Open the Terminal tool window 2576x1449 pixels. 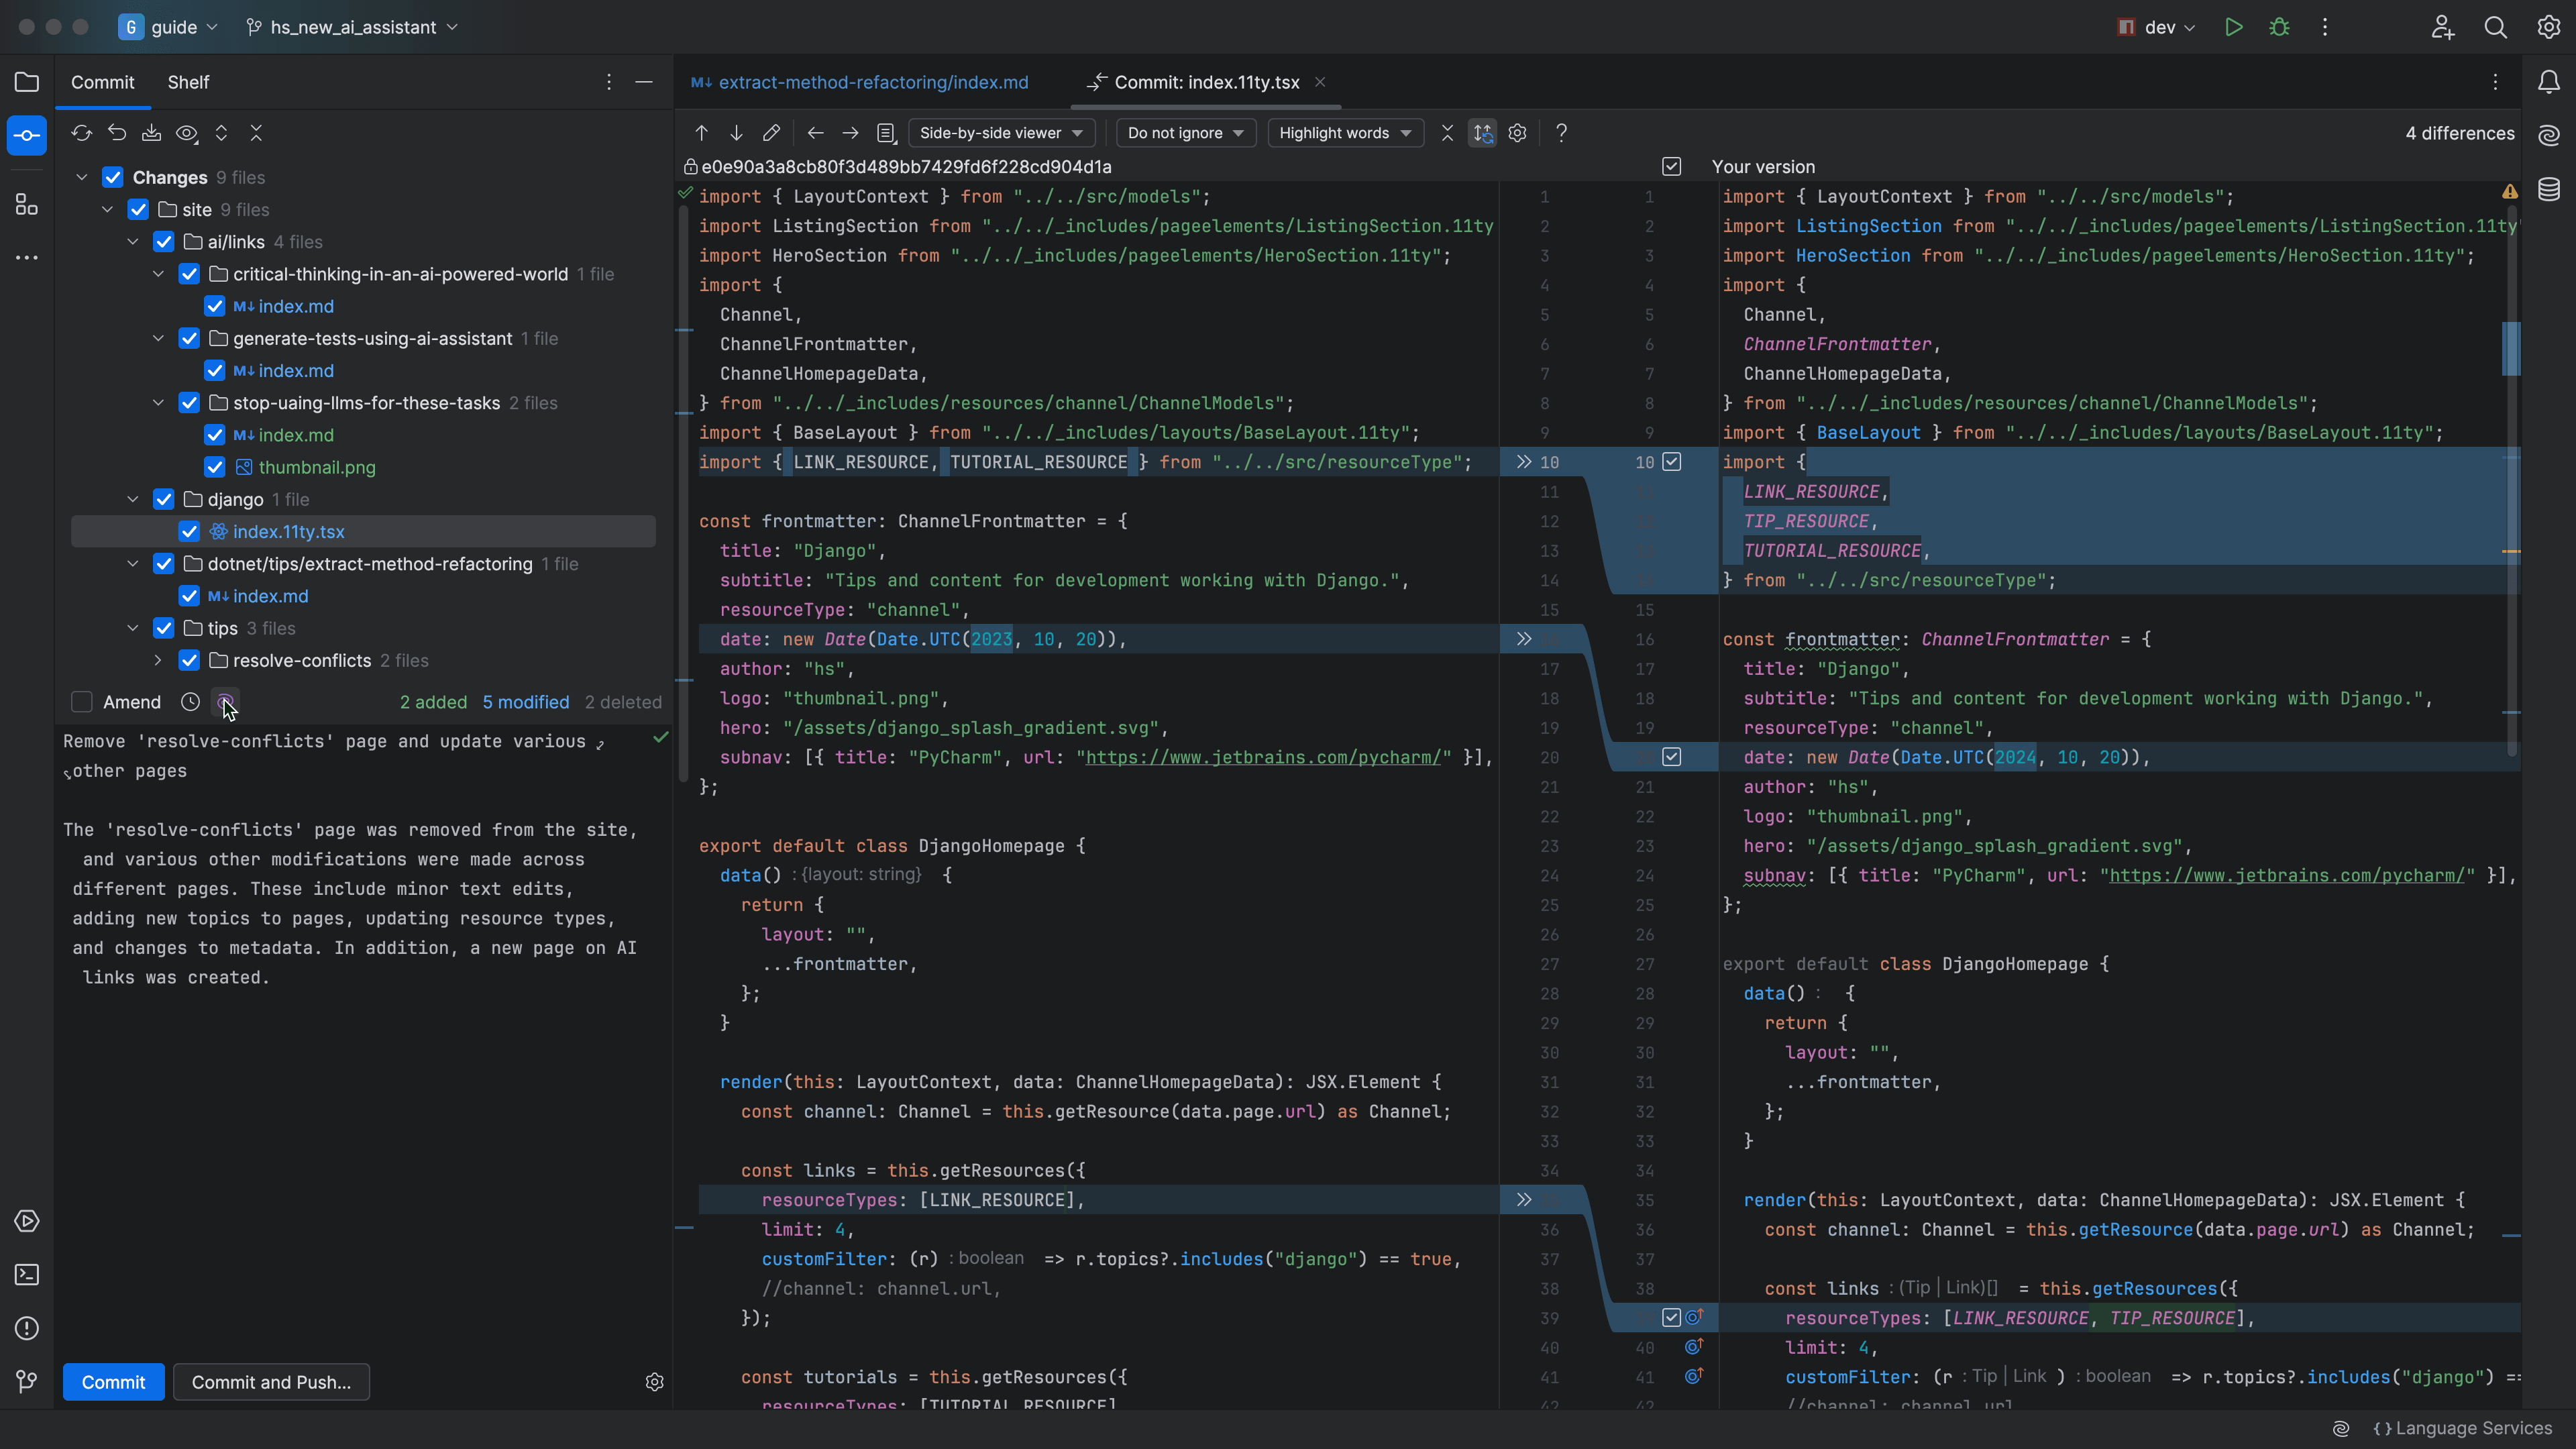click(x=26, y=1274)
